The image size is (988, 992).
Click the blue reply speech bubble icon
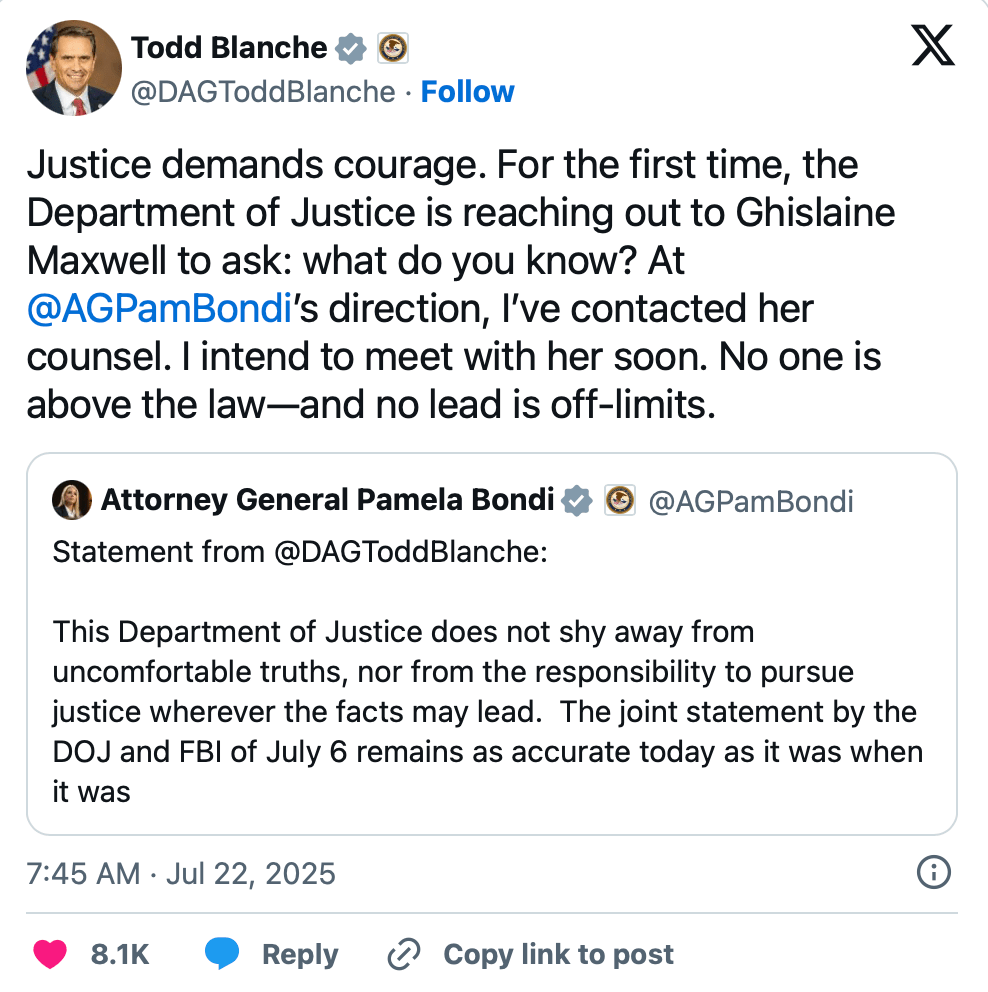coord(221,954)
